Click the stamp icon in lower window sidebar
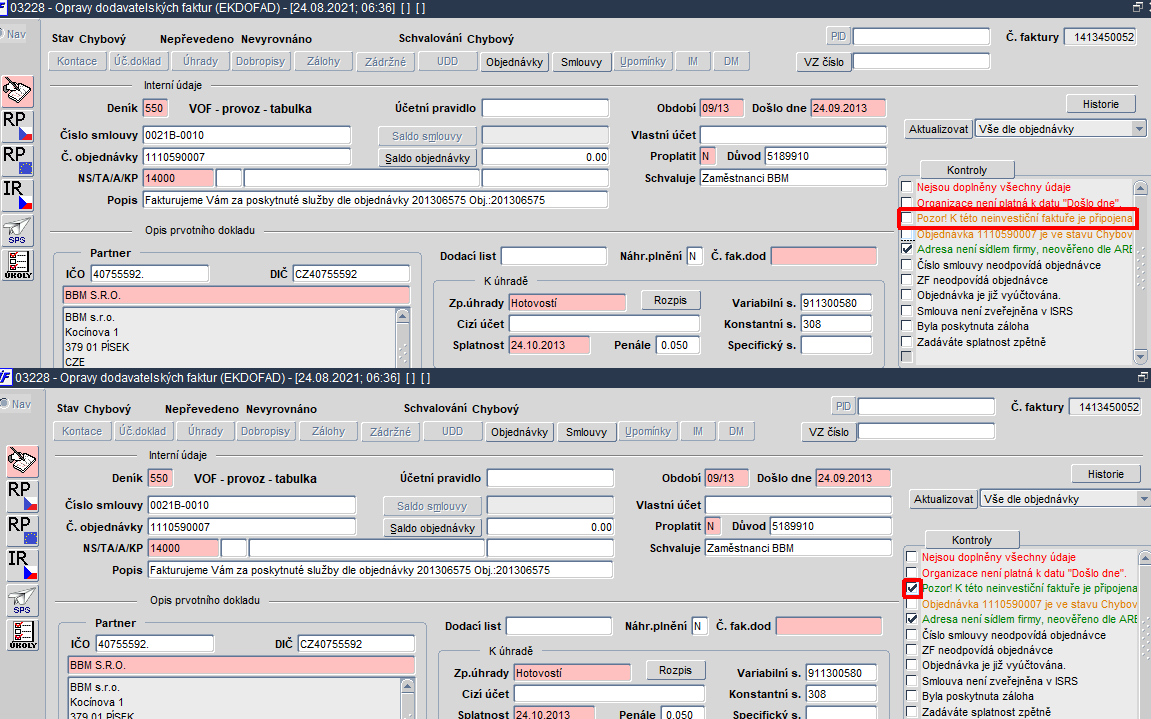The image size is (1151, 719). (x=23, y=461)
